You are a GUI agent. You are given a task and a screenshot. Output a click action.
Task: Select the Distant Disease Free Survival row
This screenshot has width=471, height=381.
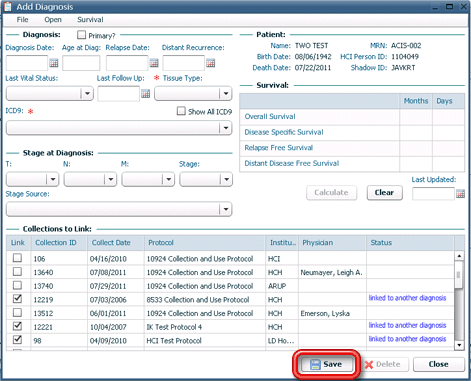point(352,164)
